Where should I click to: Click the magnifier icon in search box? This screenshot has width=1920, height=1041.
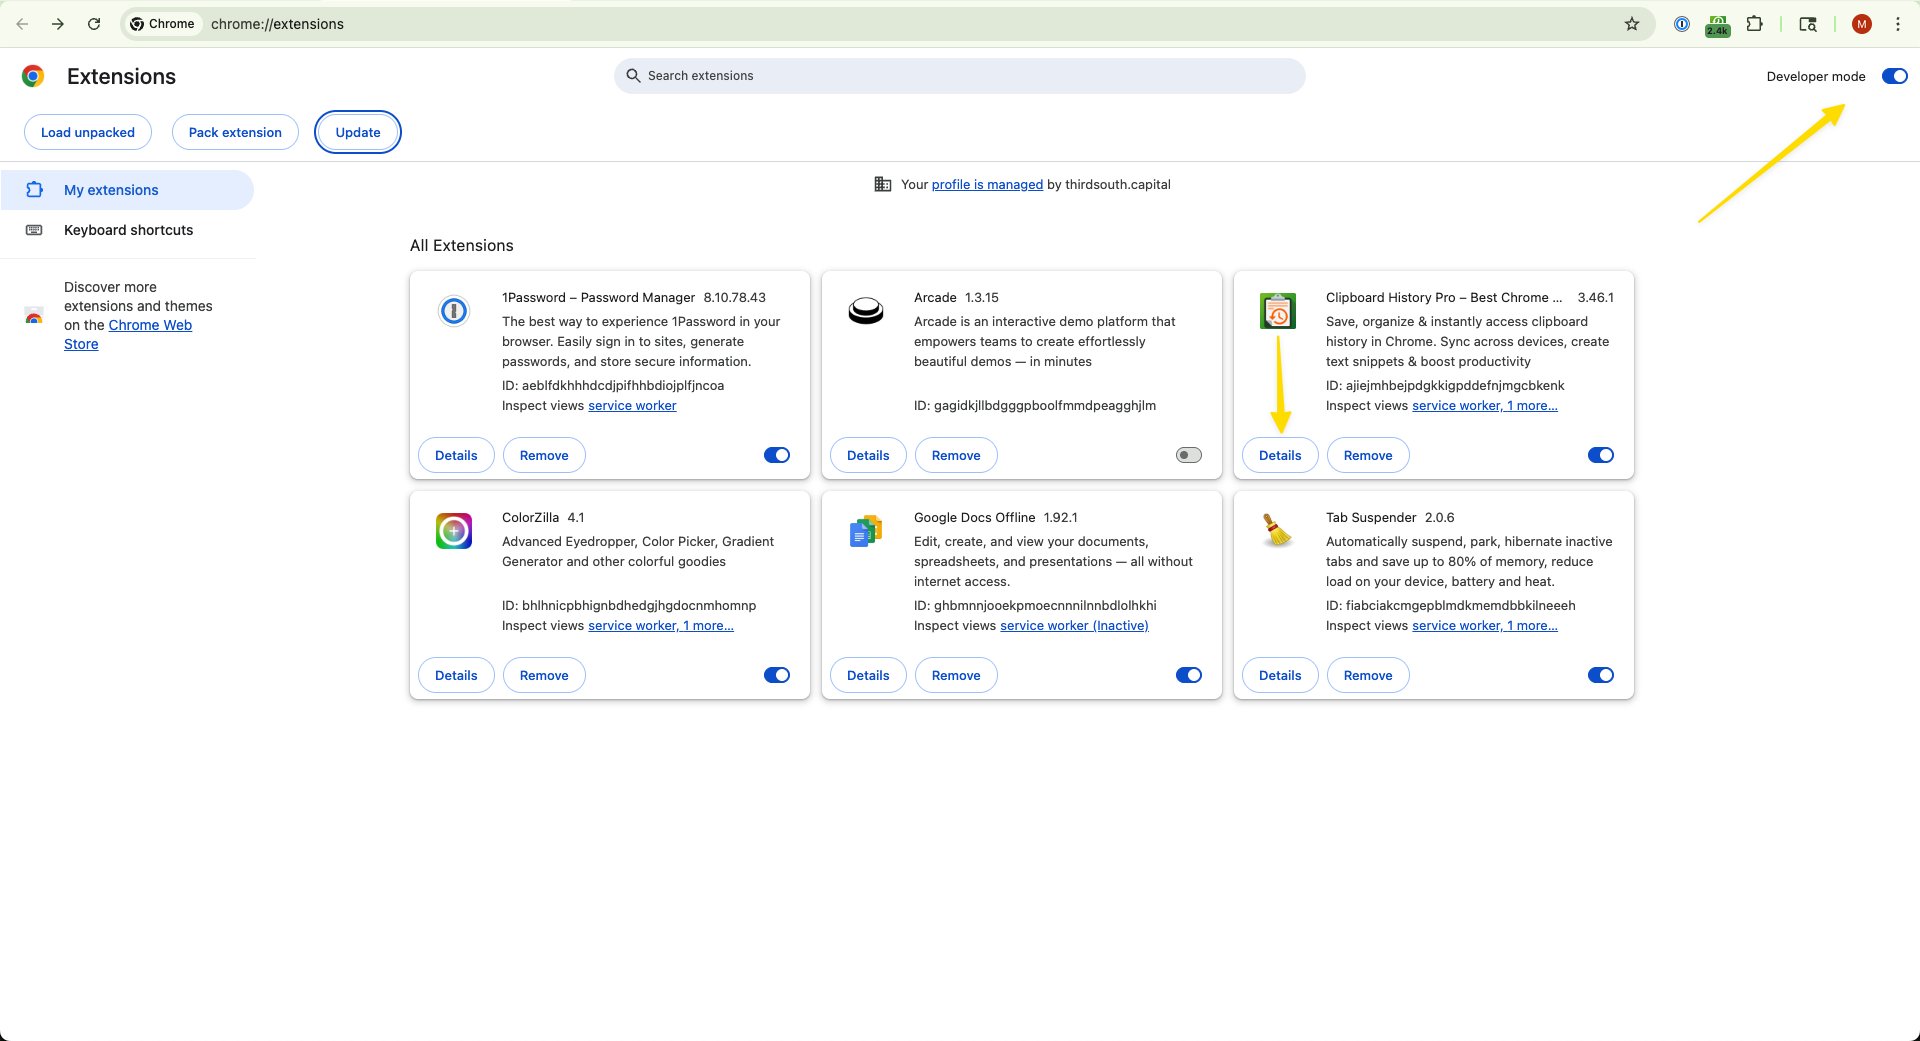tap(633, 76)
